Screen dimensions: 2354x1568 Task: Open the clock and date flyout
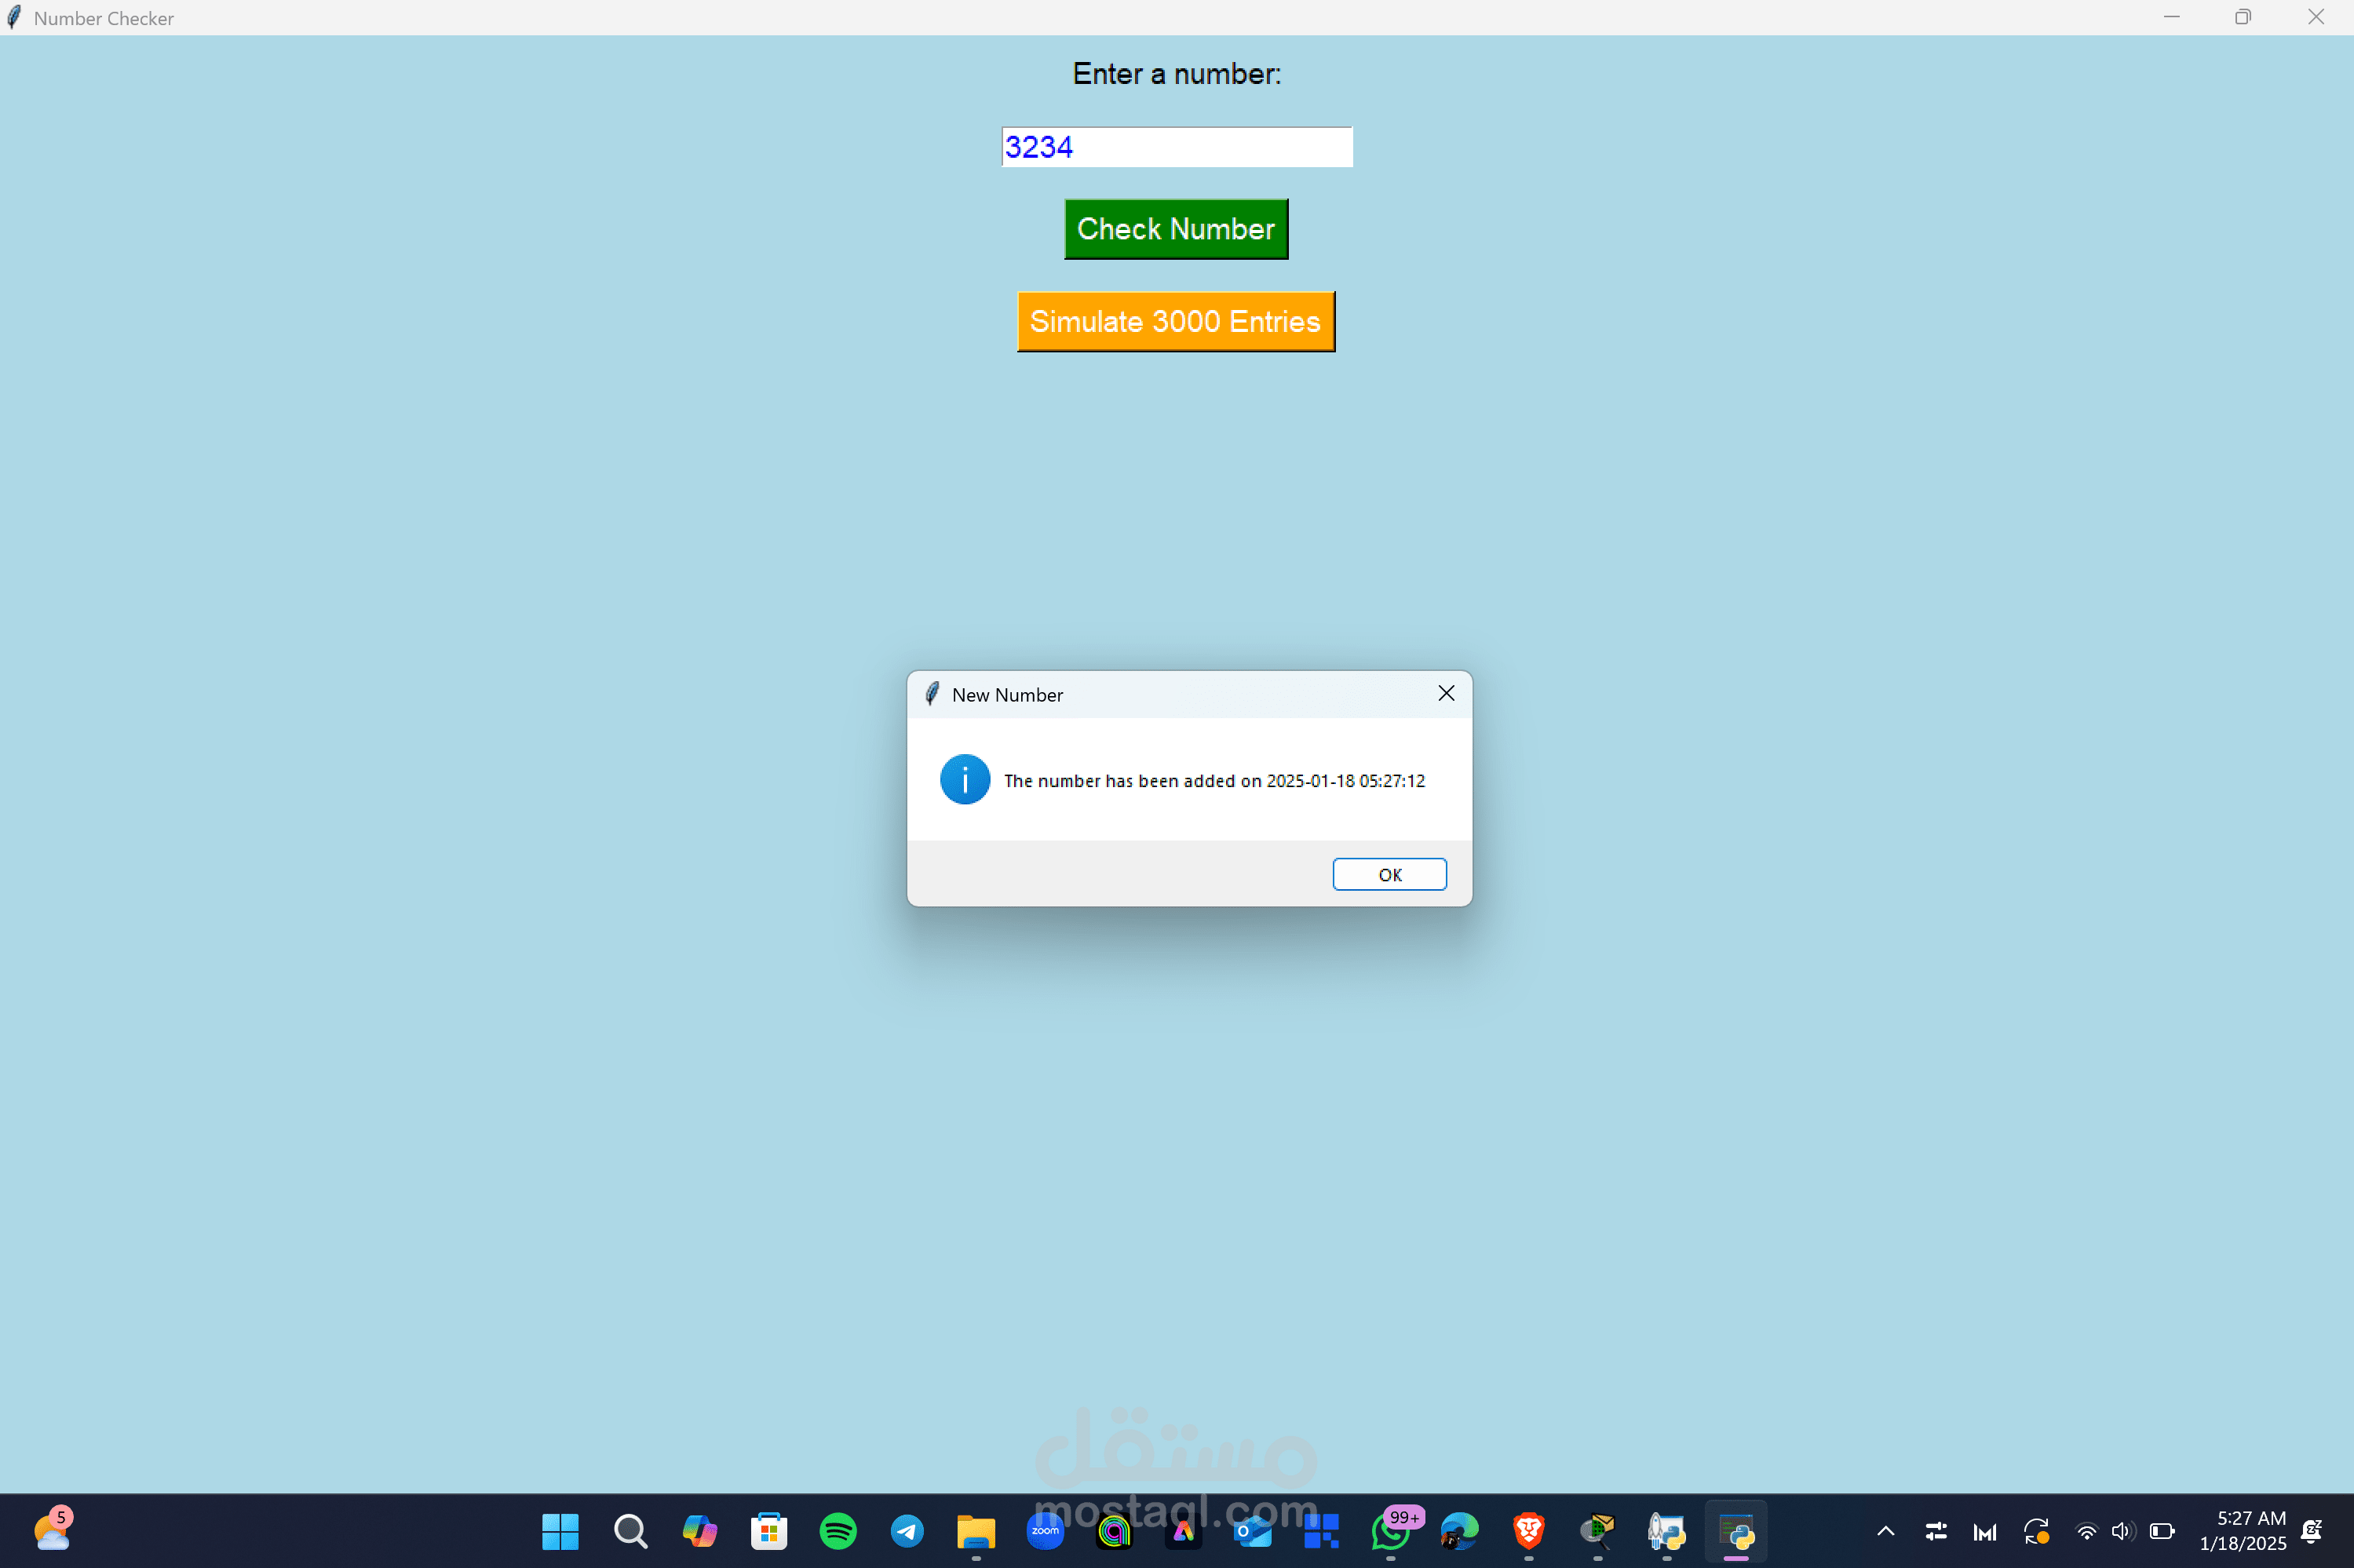(2242, 1530)
